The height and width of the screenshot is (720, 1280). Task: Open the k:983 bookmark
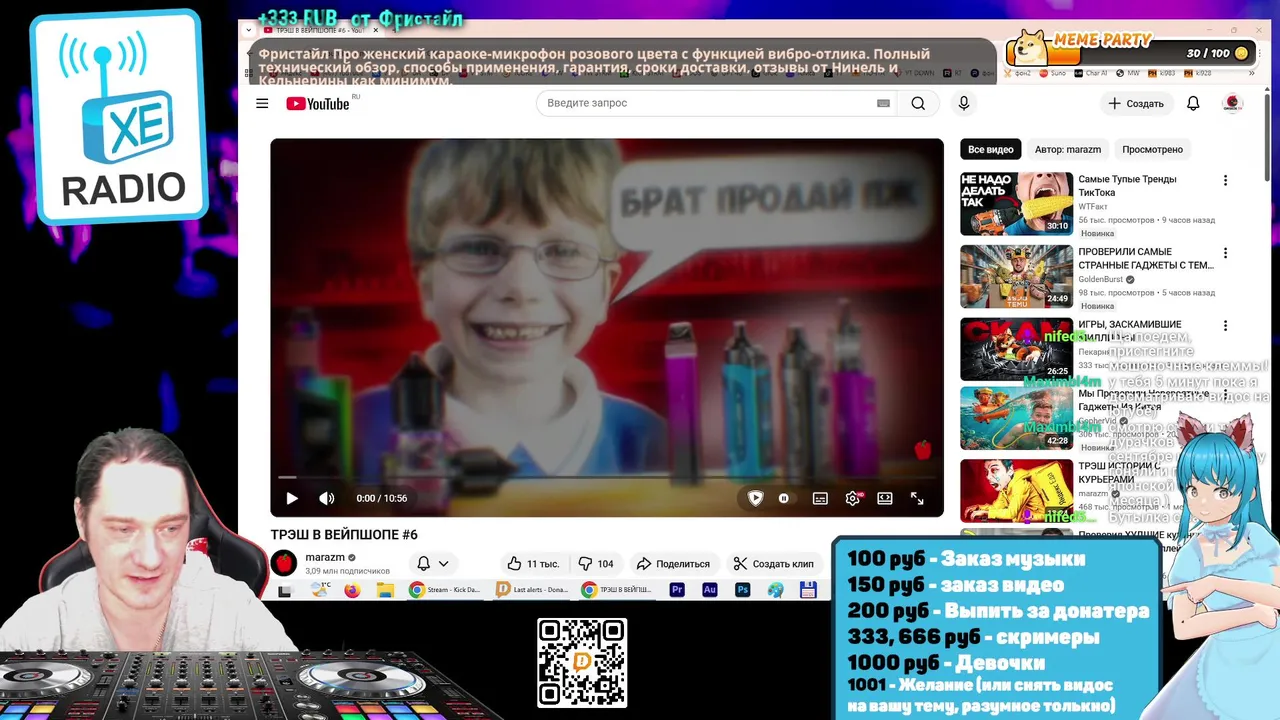pyautogui.click(x=1161, y=73)
